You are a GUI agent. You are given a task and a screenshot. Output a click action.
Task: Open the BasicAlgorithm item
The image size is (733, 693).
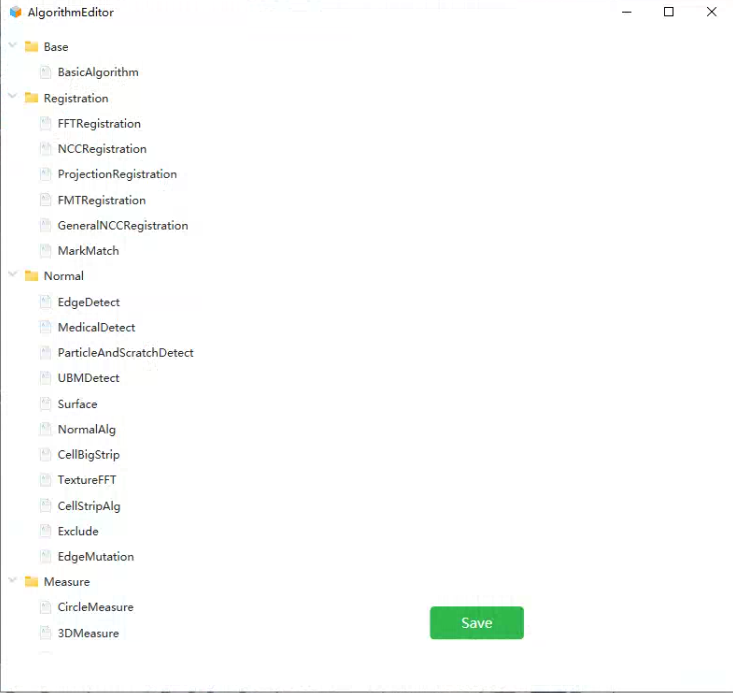tap(98, 72)
